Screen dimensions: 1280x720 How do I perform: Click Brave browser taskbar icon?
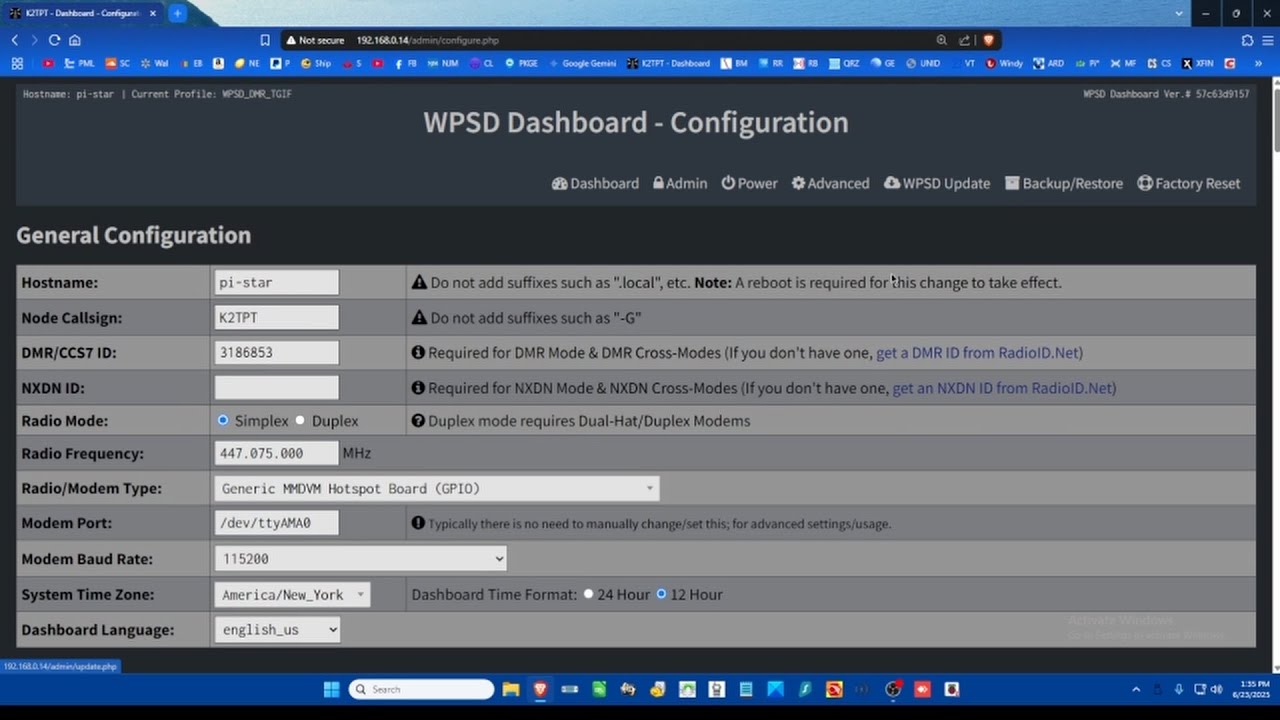tap(540, 689)
